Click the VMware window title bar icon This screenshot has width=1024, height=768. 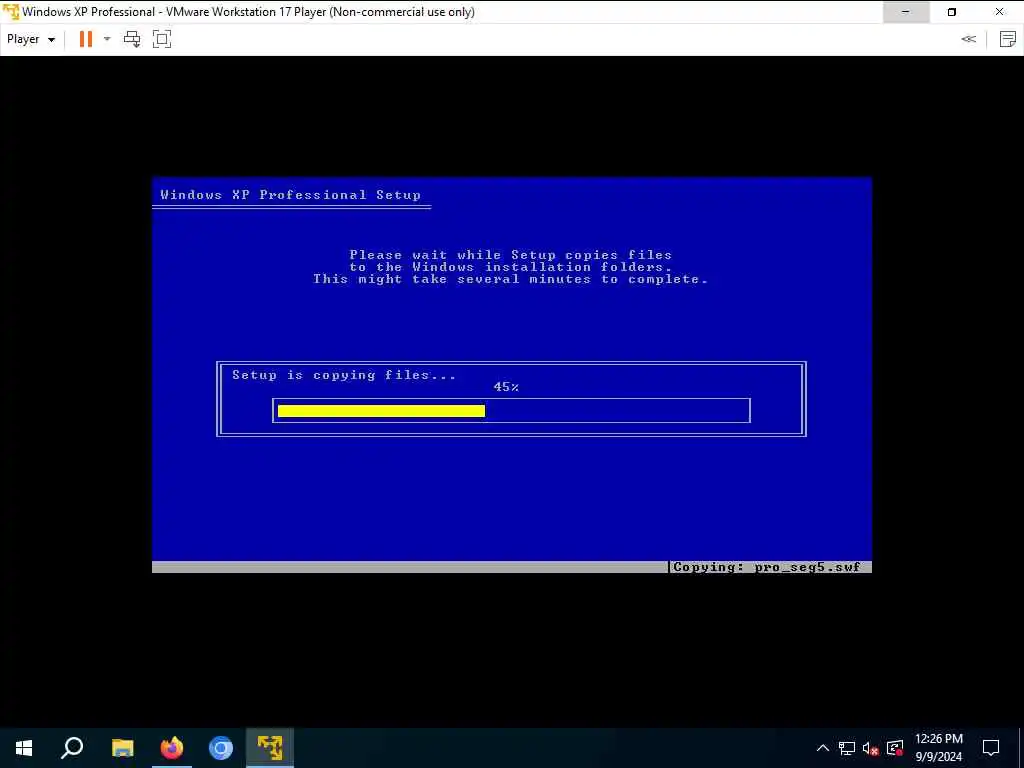(x=11, y=12)
